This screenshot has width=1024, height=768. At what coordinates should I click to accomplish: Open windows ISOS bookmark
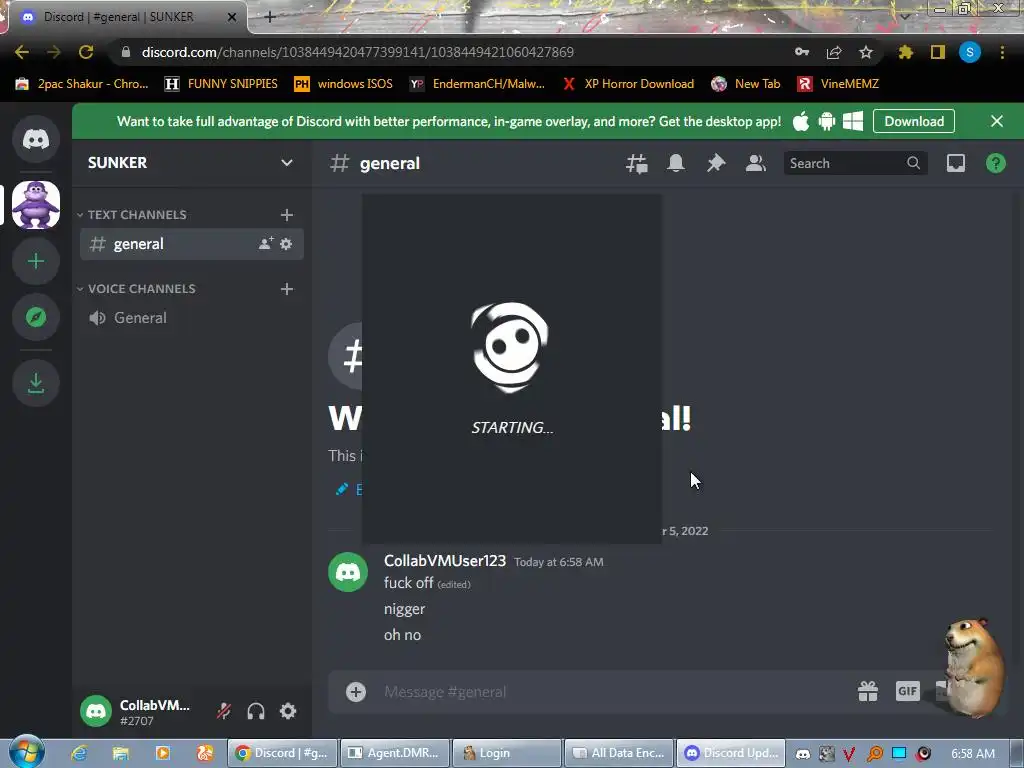[x=344, y=84]
